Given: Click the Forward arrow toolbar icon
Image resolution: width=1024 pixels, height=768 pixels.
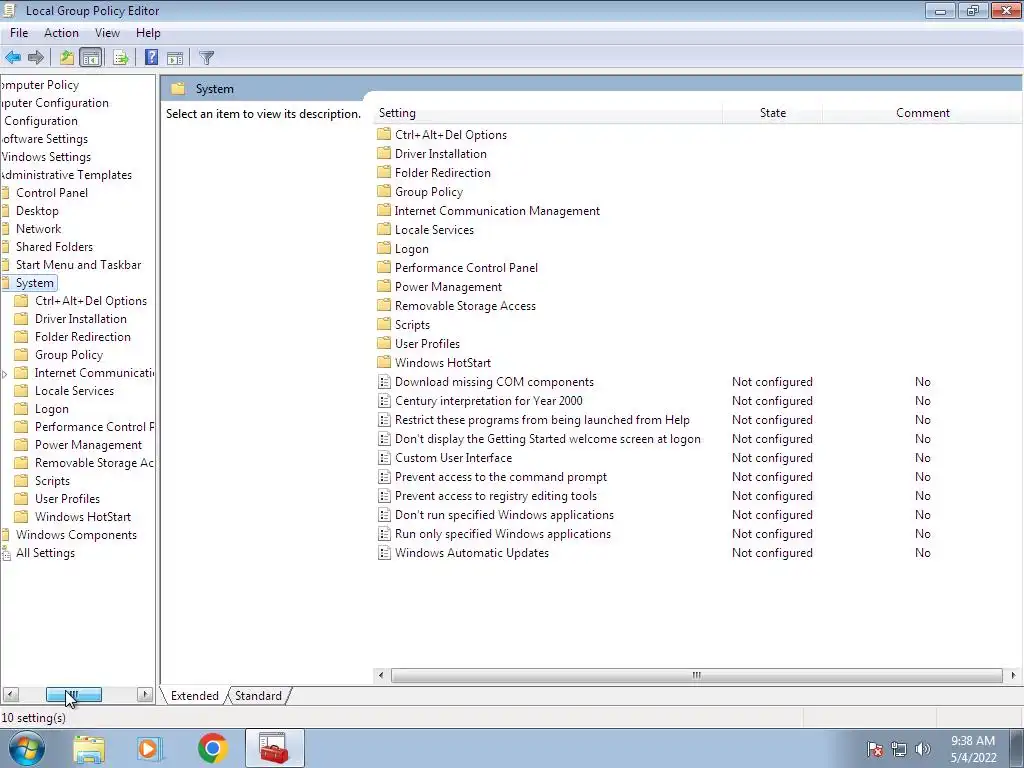Looking at the screenshot, I should 36,57.
